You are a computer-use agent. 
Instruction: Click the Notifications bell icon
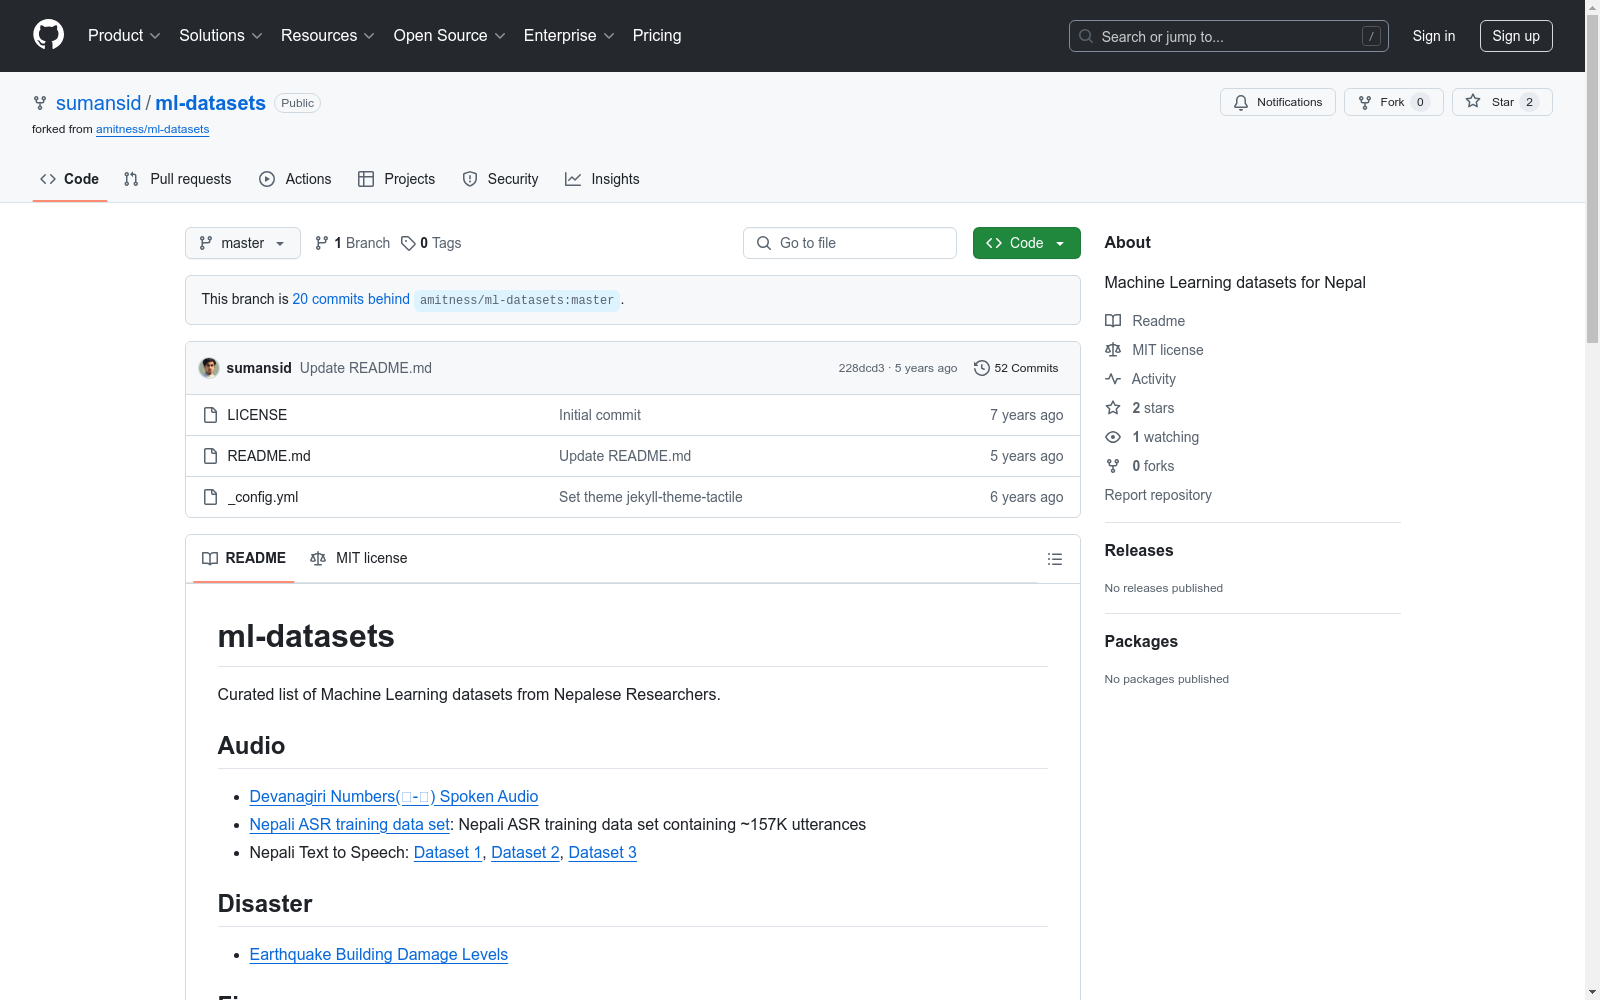tap(1241, 102)
